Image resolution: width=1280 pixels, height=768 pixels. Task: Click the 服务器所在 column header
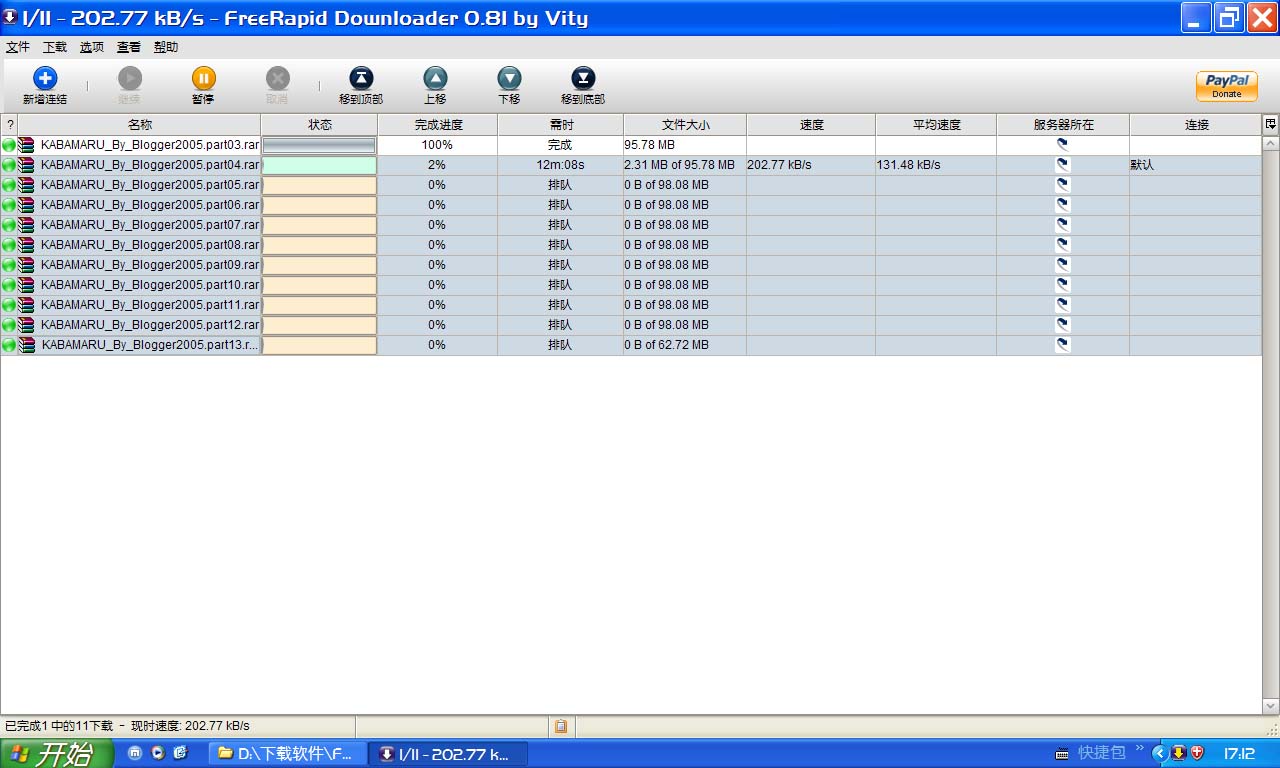(x=1063, y=125)
